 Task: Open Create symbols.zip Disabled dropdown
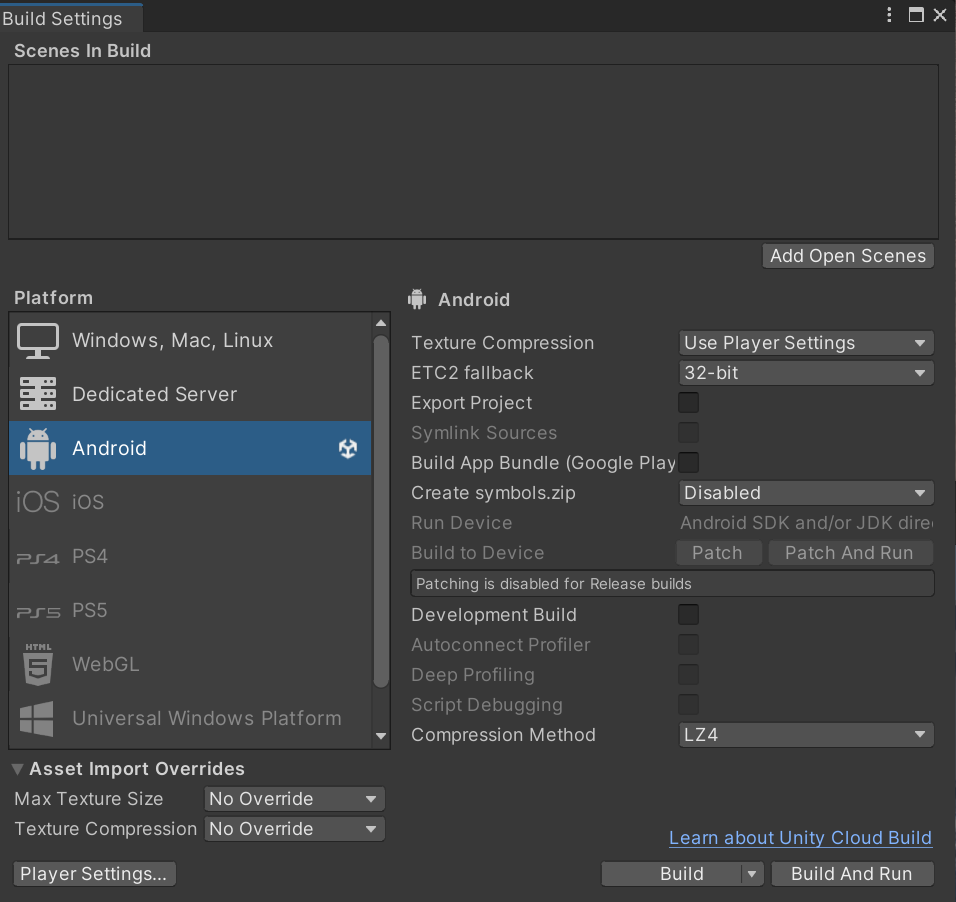(806, 493)
